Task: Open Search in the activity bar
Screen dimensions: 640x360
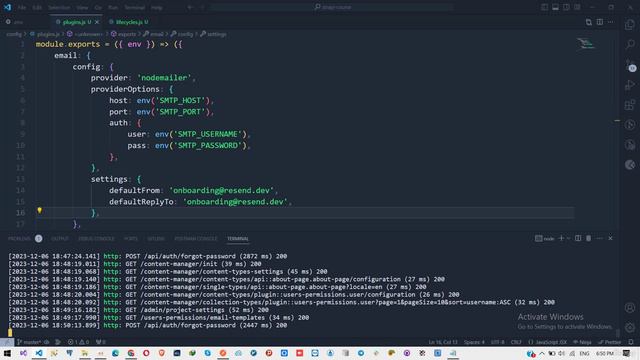Action: [x=630, y=44]
